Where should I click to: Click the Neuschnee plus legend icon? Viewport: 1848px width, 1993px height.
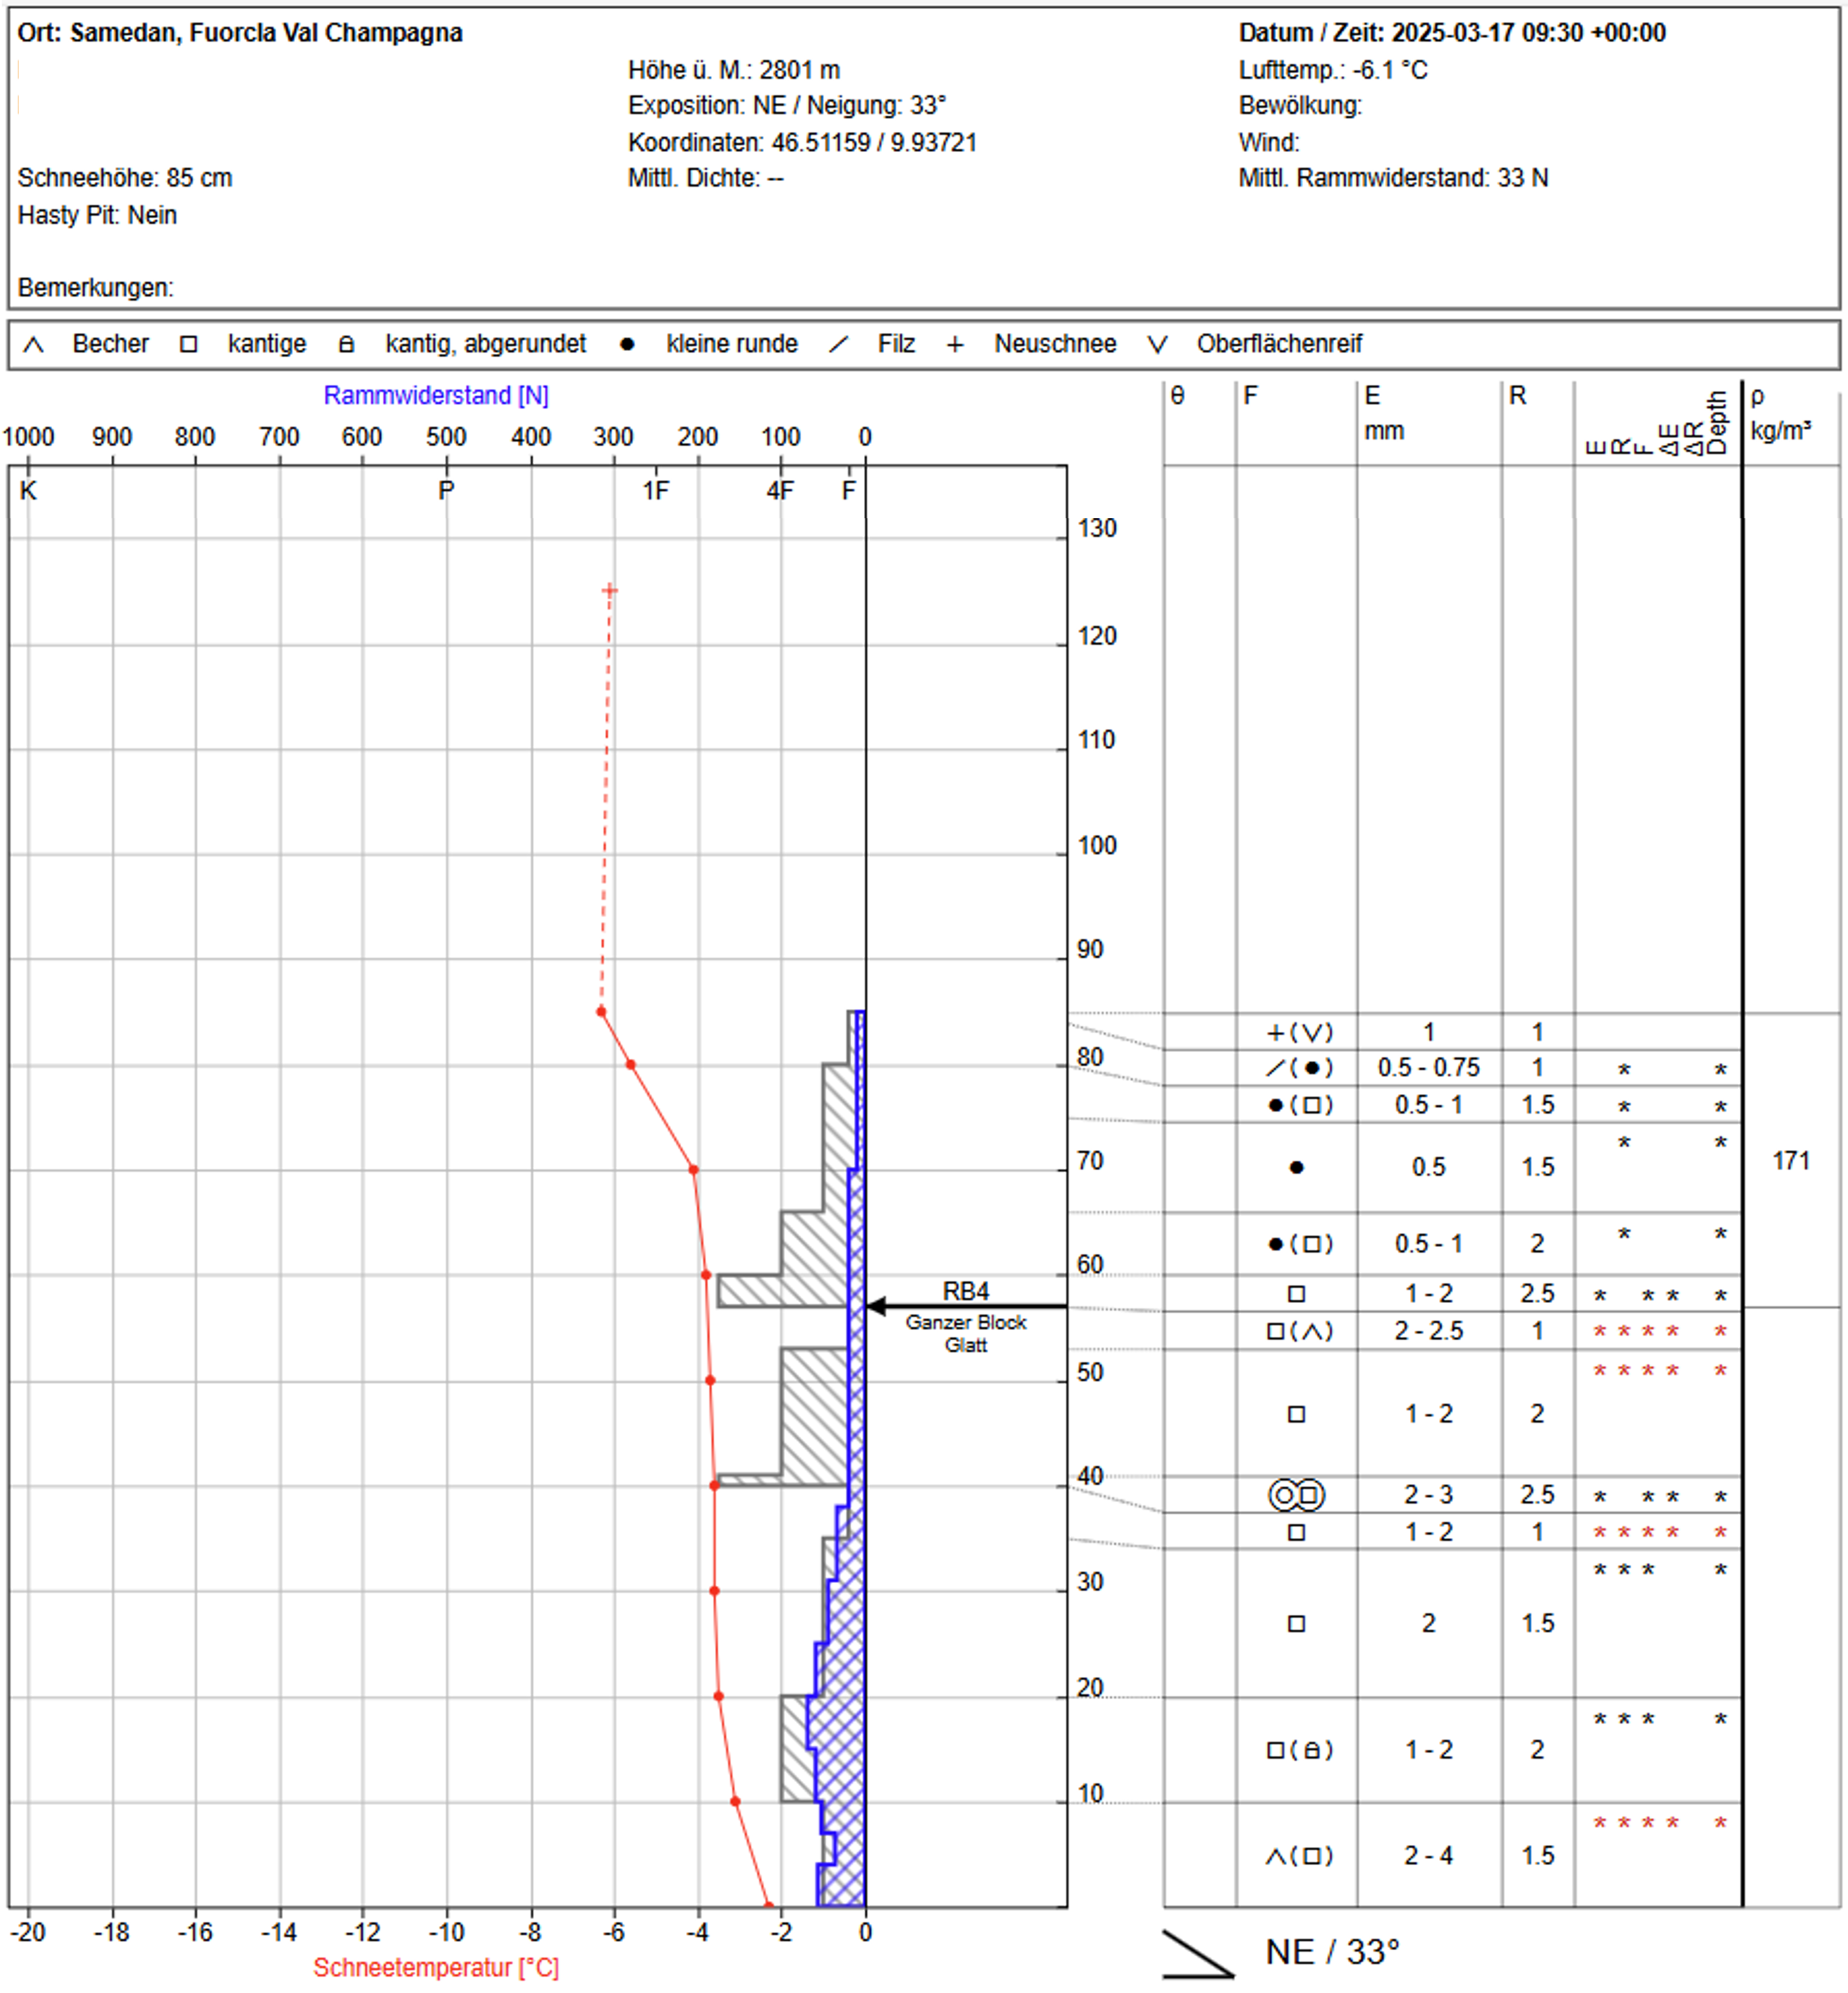(955, 345)
